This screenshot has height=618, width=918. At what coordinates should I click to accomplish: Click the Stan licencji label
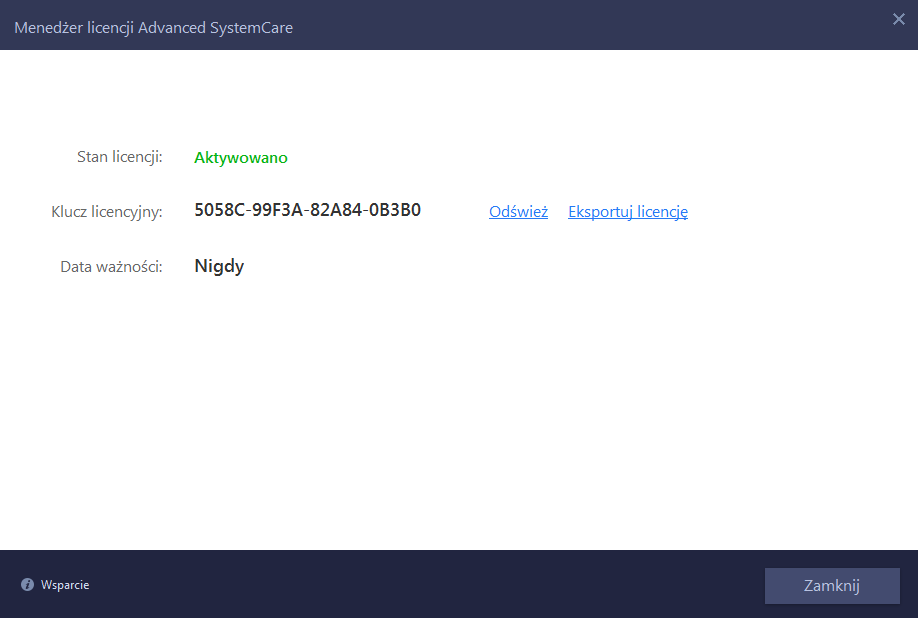119,157
